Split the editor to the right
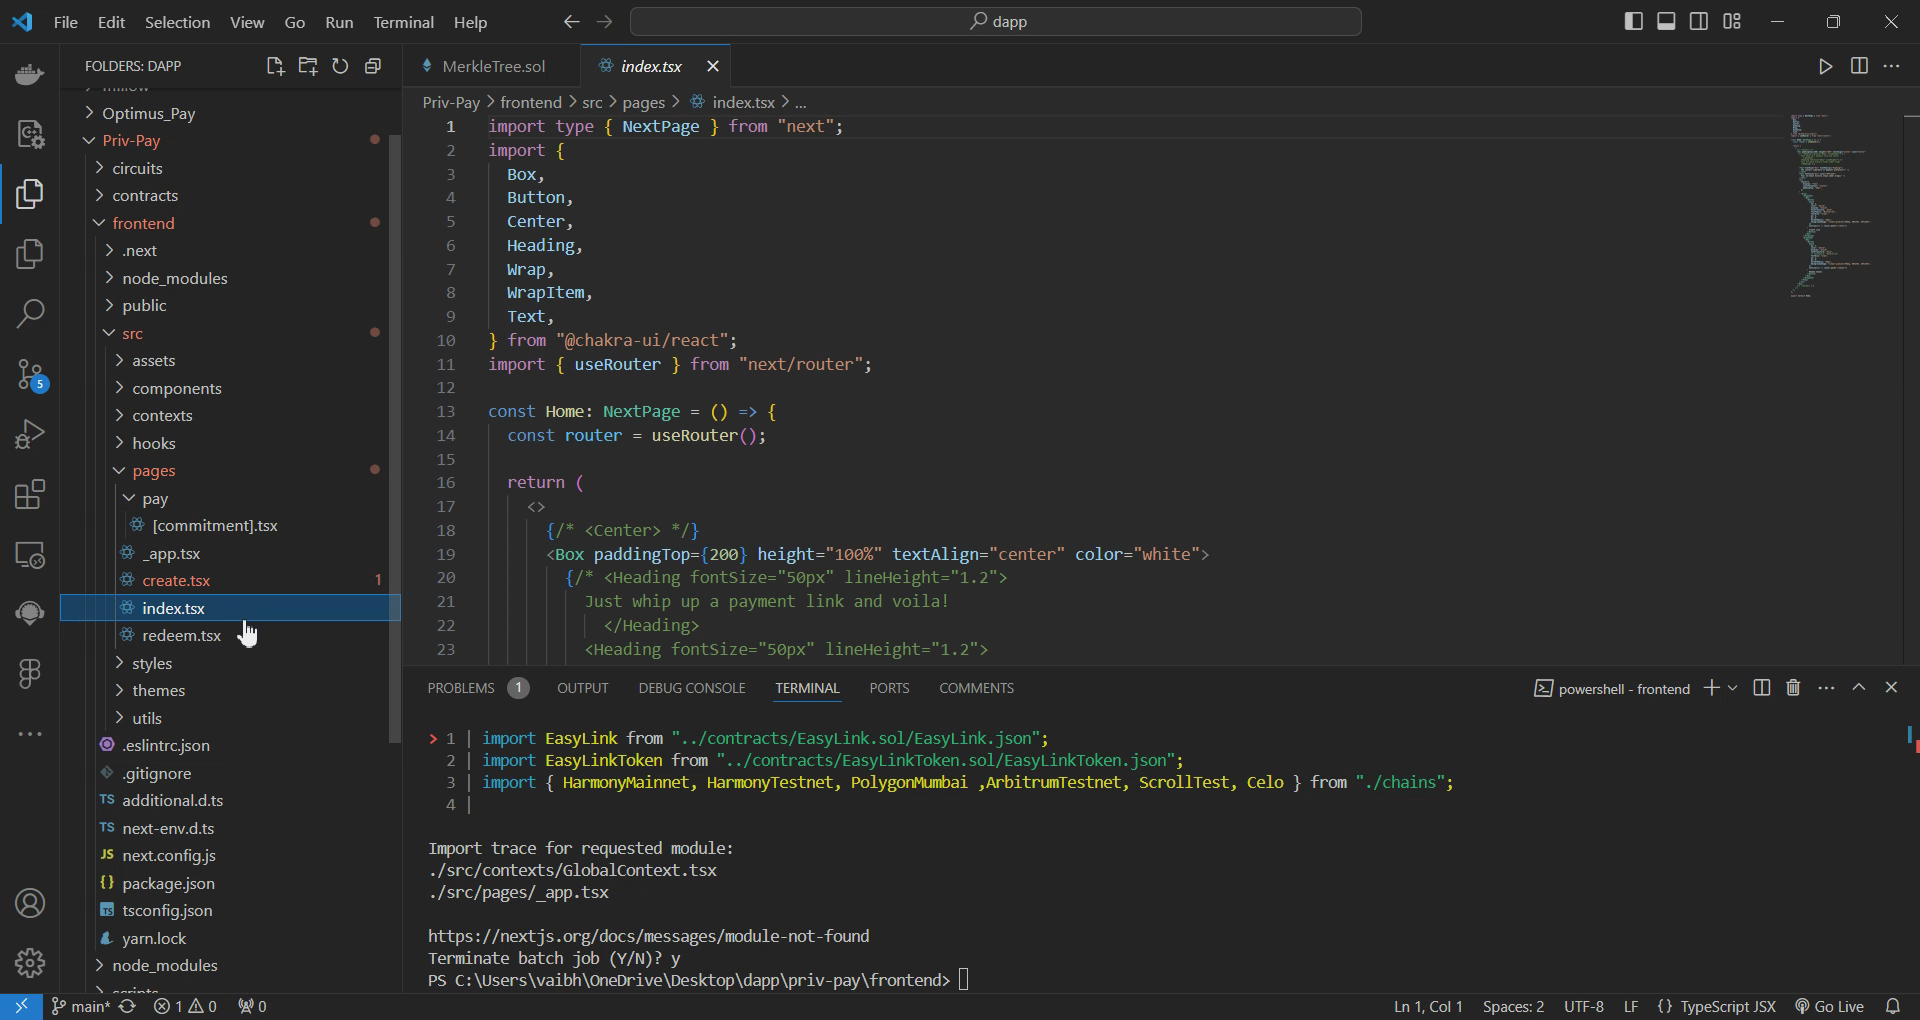This screenshot has width=1920, height=1020. pos(1859,66)
